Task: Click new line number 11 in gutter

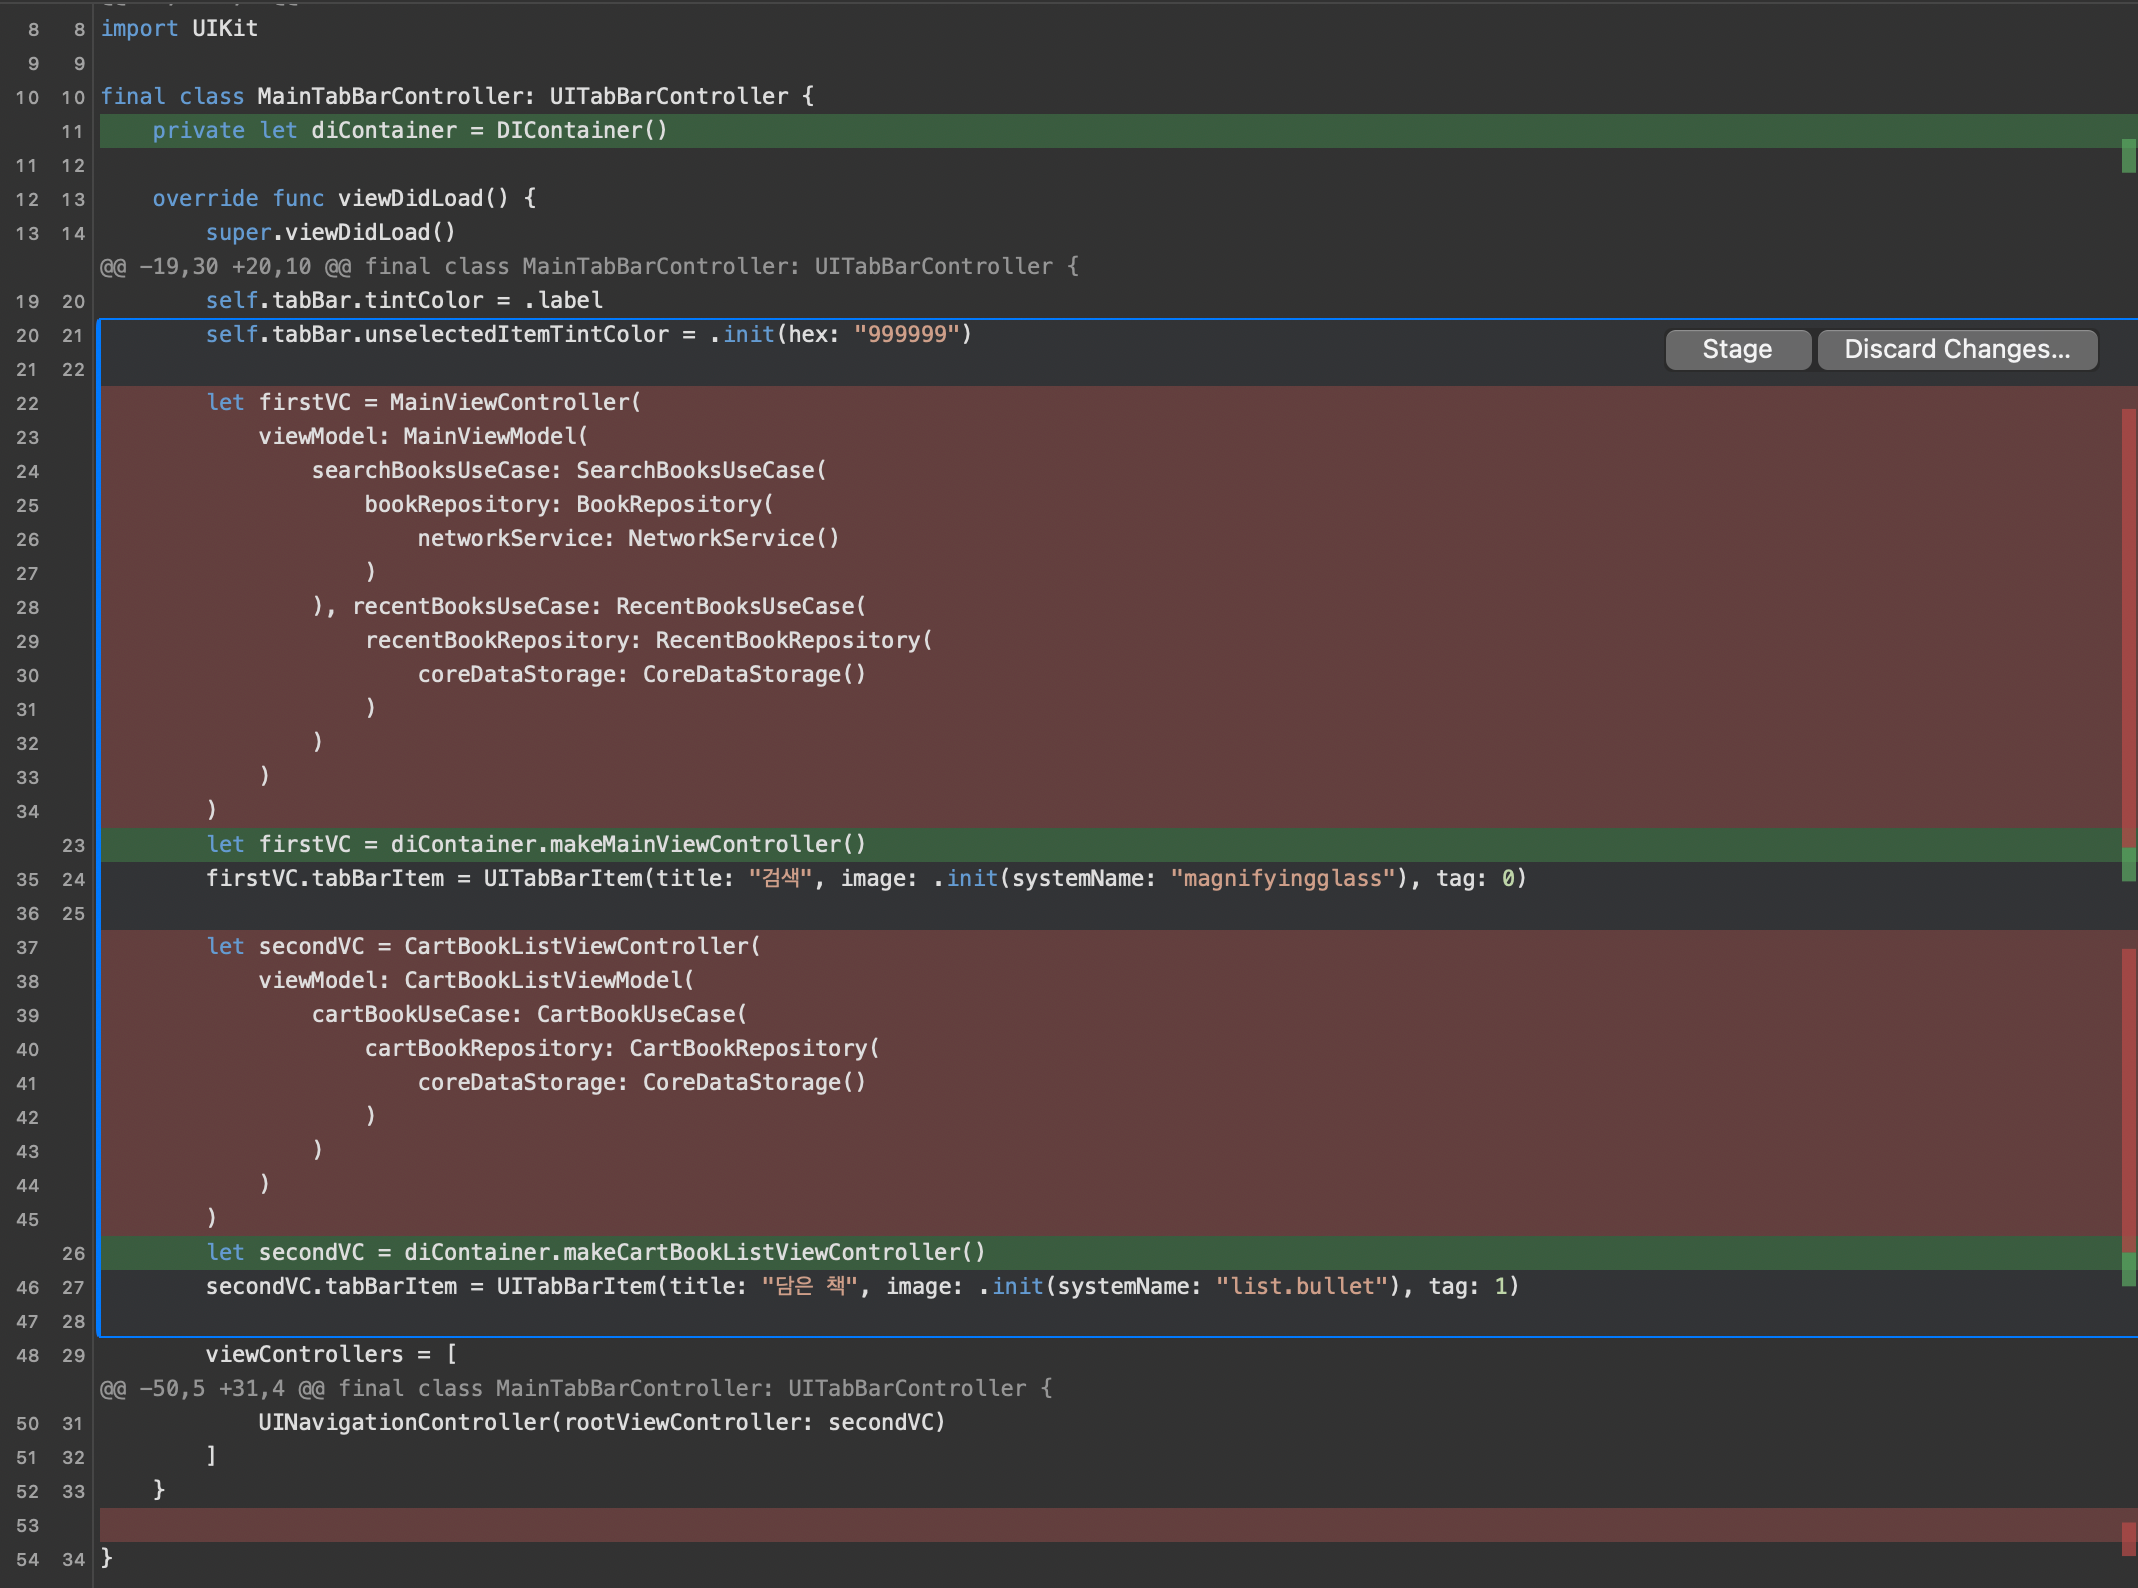Action: click(72, 131)
